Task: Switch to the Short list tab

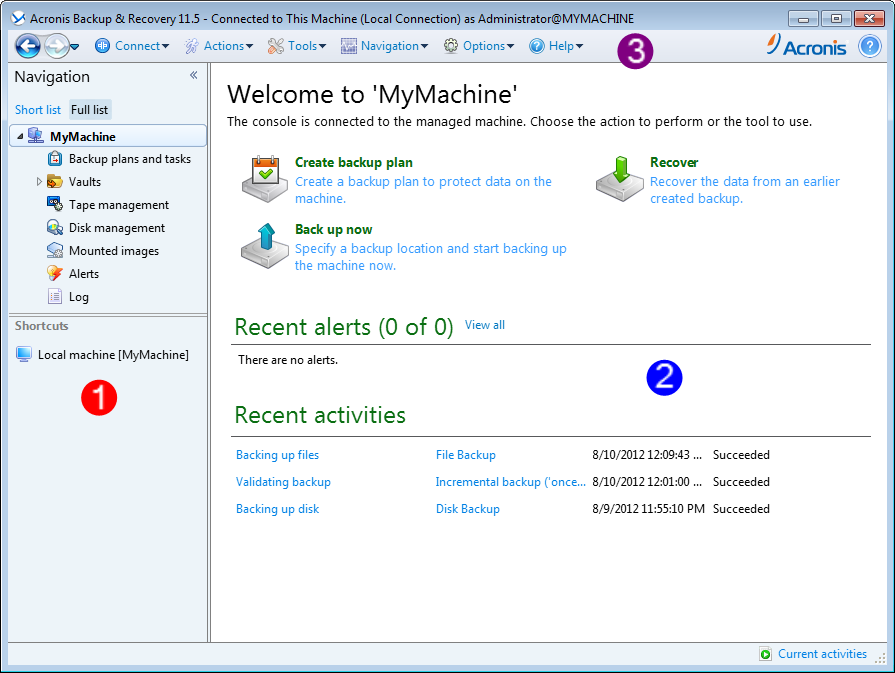Action: [x=37, y=109]
